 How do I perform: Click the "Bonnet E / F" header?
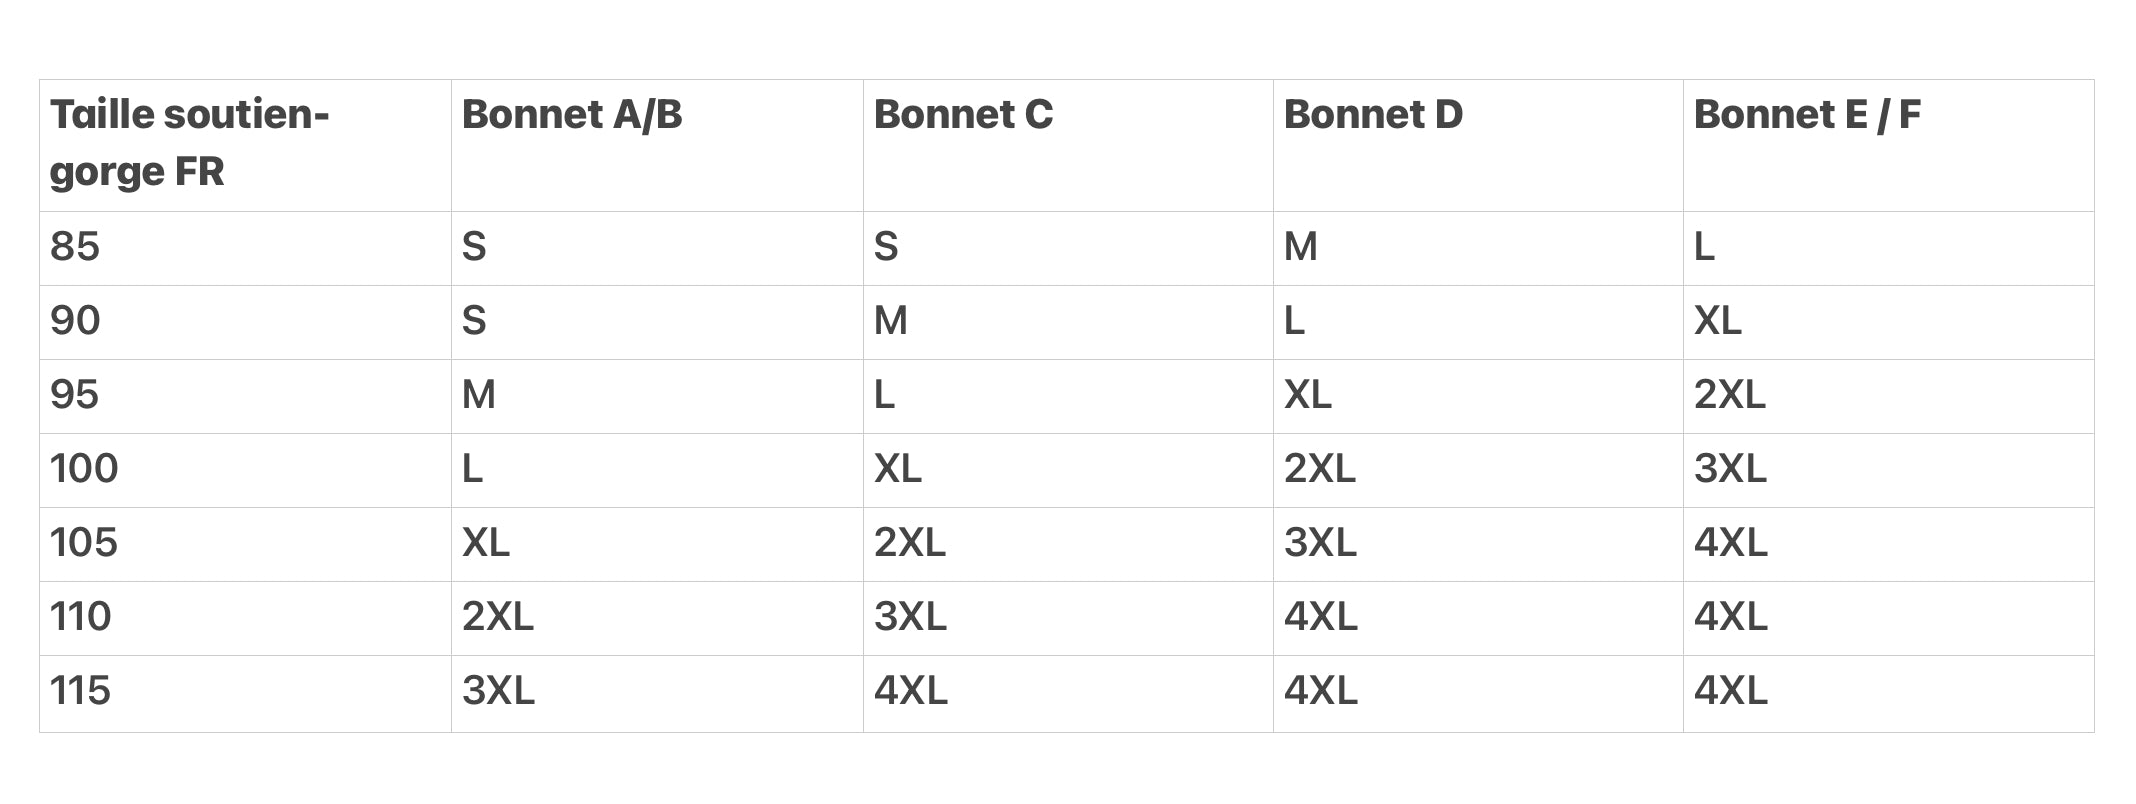coord(1807,115)
